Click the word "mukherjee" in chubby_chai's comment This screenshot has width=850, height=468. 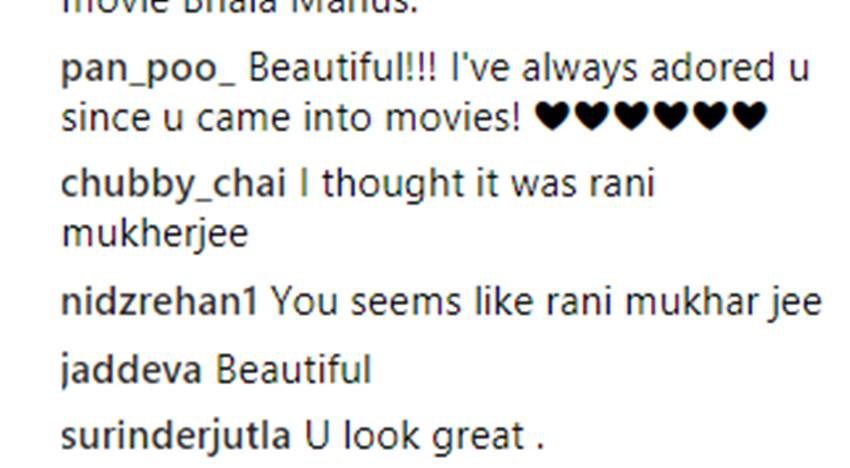pyautogui.click(x=155, y=235)
